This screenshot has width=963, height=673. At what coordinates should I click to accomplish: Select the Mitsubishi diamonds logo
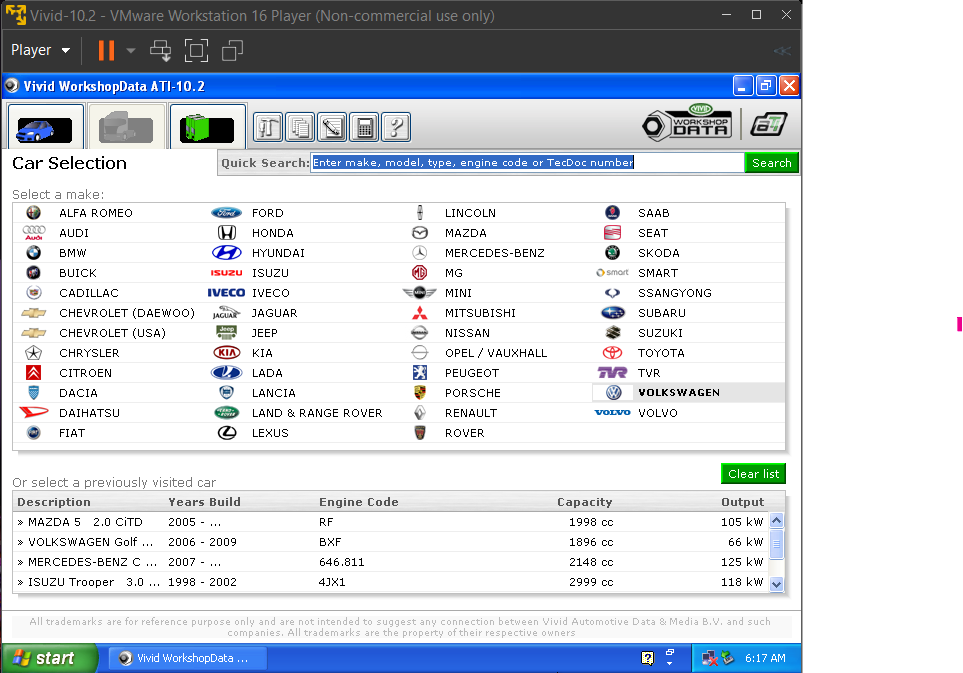[x=419, y=313]
